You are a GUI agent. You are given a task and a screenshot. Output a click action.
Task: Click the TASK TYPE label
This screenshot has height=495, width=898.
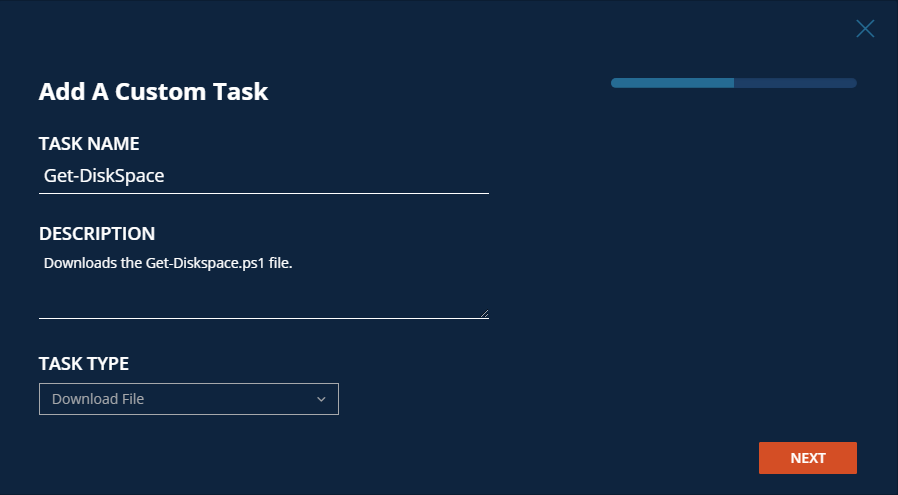click(84, 363)
